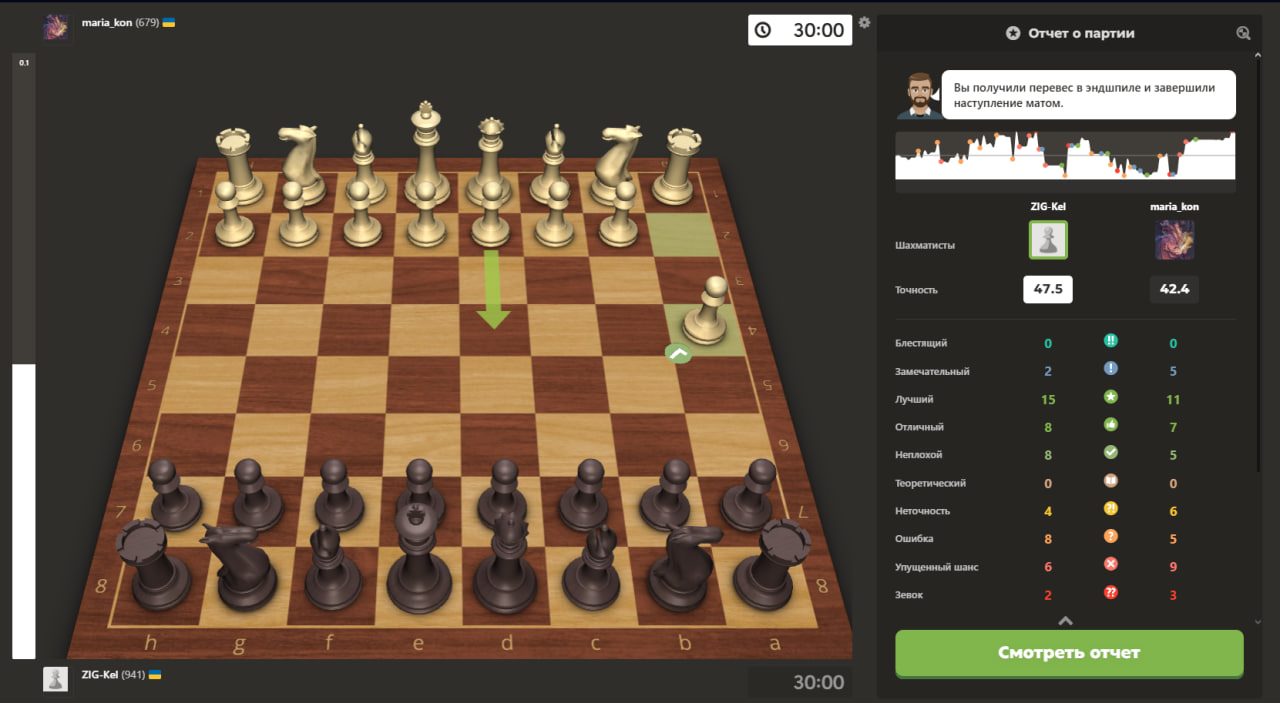Click the magnifier icon in report header
Screen dimensions: 1280x703
(x=1243, y=33)
